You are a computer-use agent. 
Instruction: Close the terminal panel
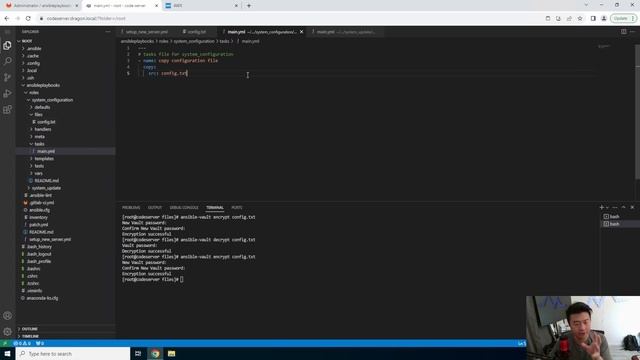tap(632, 207)
